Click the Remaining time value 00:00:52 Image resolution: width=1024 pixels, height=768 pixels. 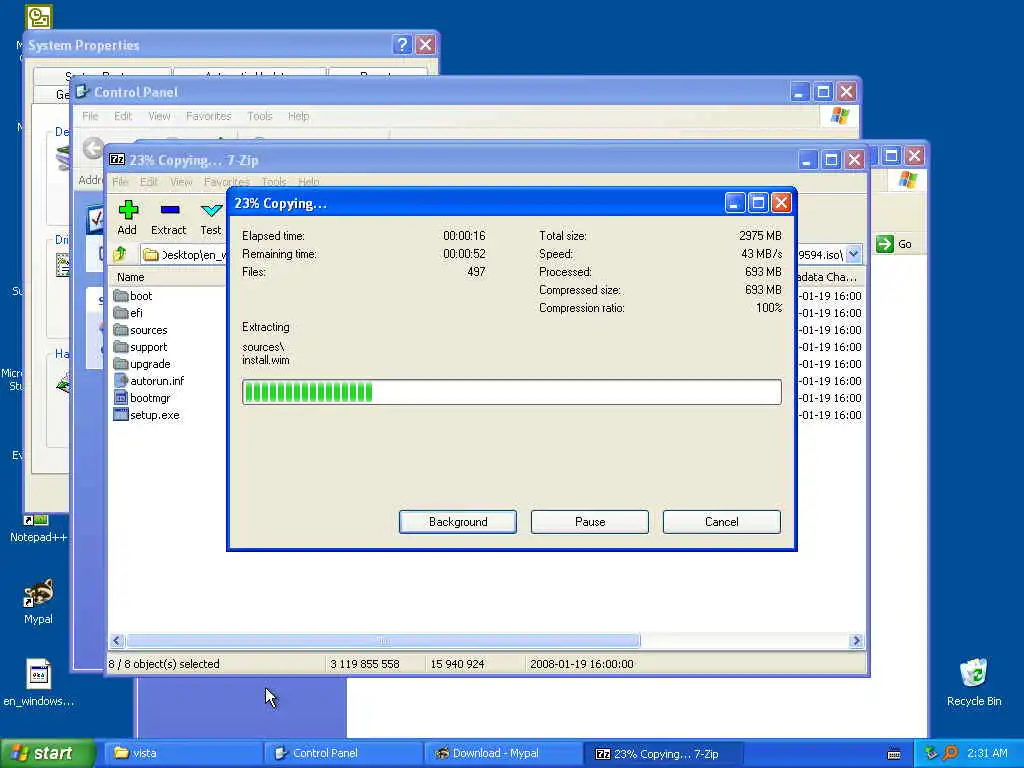click(464, 253)
